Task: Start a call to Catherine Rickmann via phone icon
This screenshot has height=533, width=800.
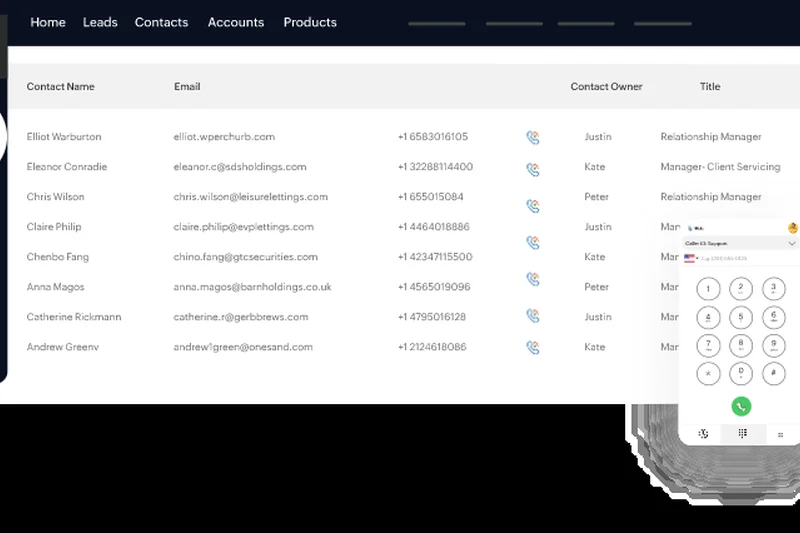Action: click(x=532, y=316)
